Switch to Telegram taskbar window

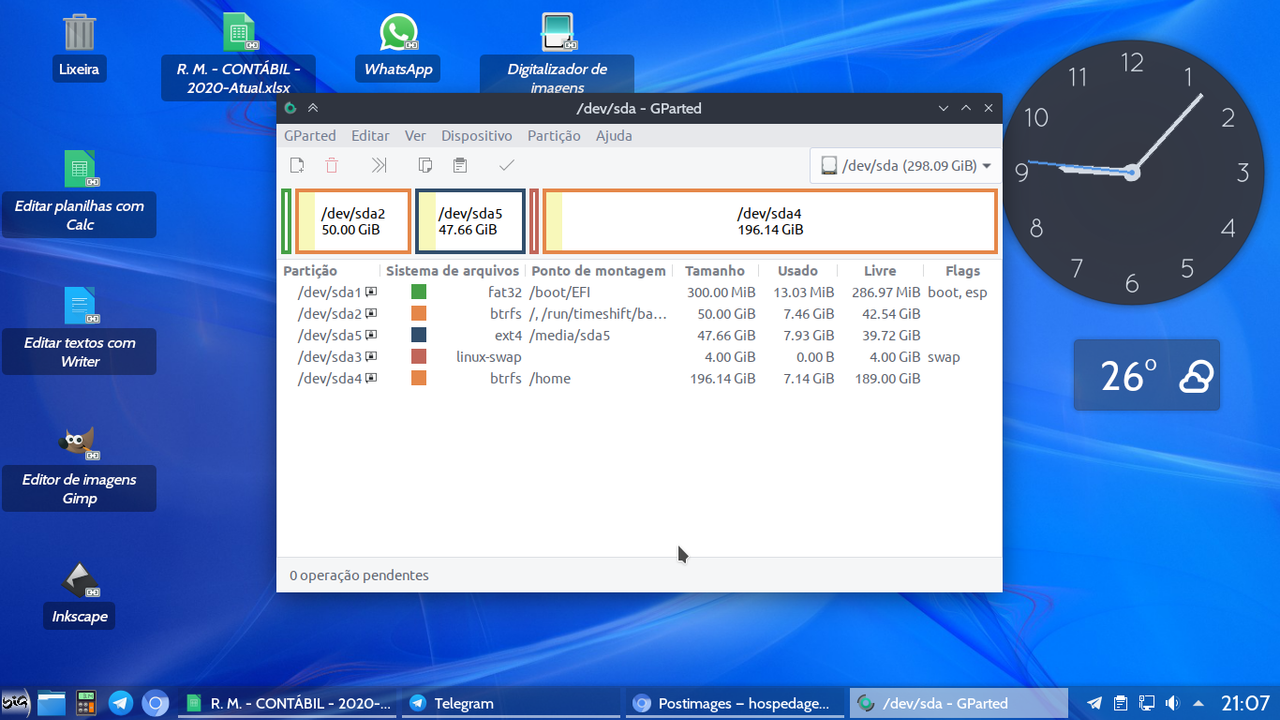pos(511,703)
